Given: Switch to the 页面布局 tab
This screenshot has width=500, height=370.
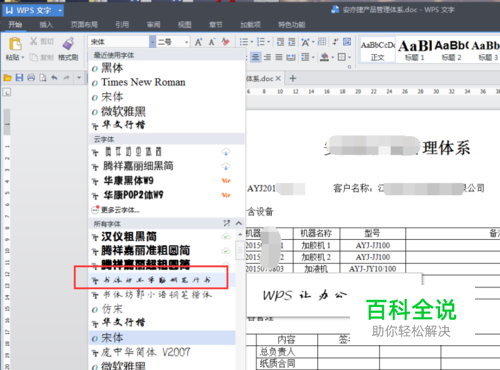Looking at the screenshot, I should (84, 24).
